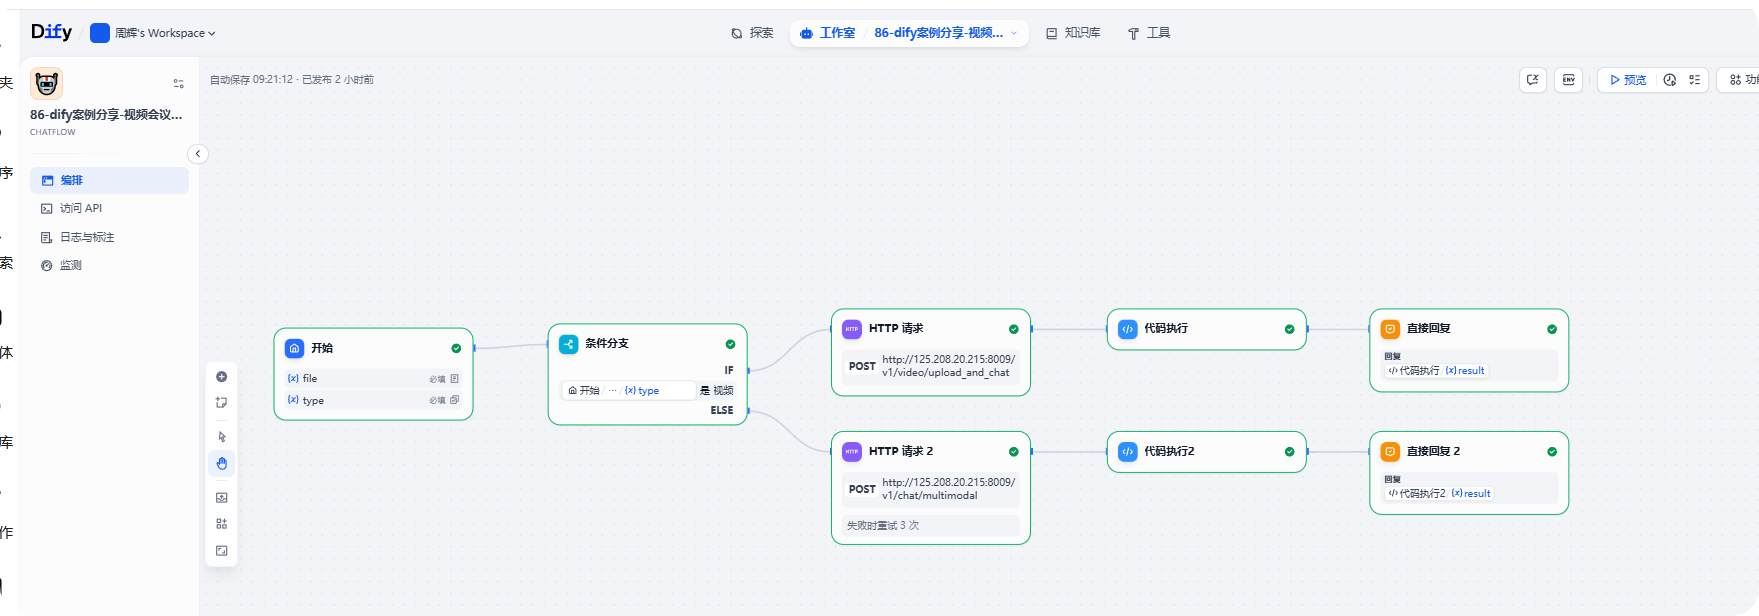The width and height of the screenshot is (1759, 616).
Task: Open app settings icon beside avatar
Action: (x=178, y=84)
